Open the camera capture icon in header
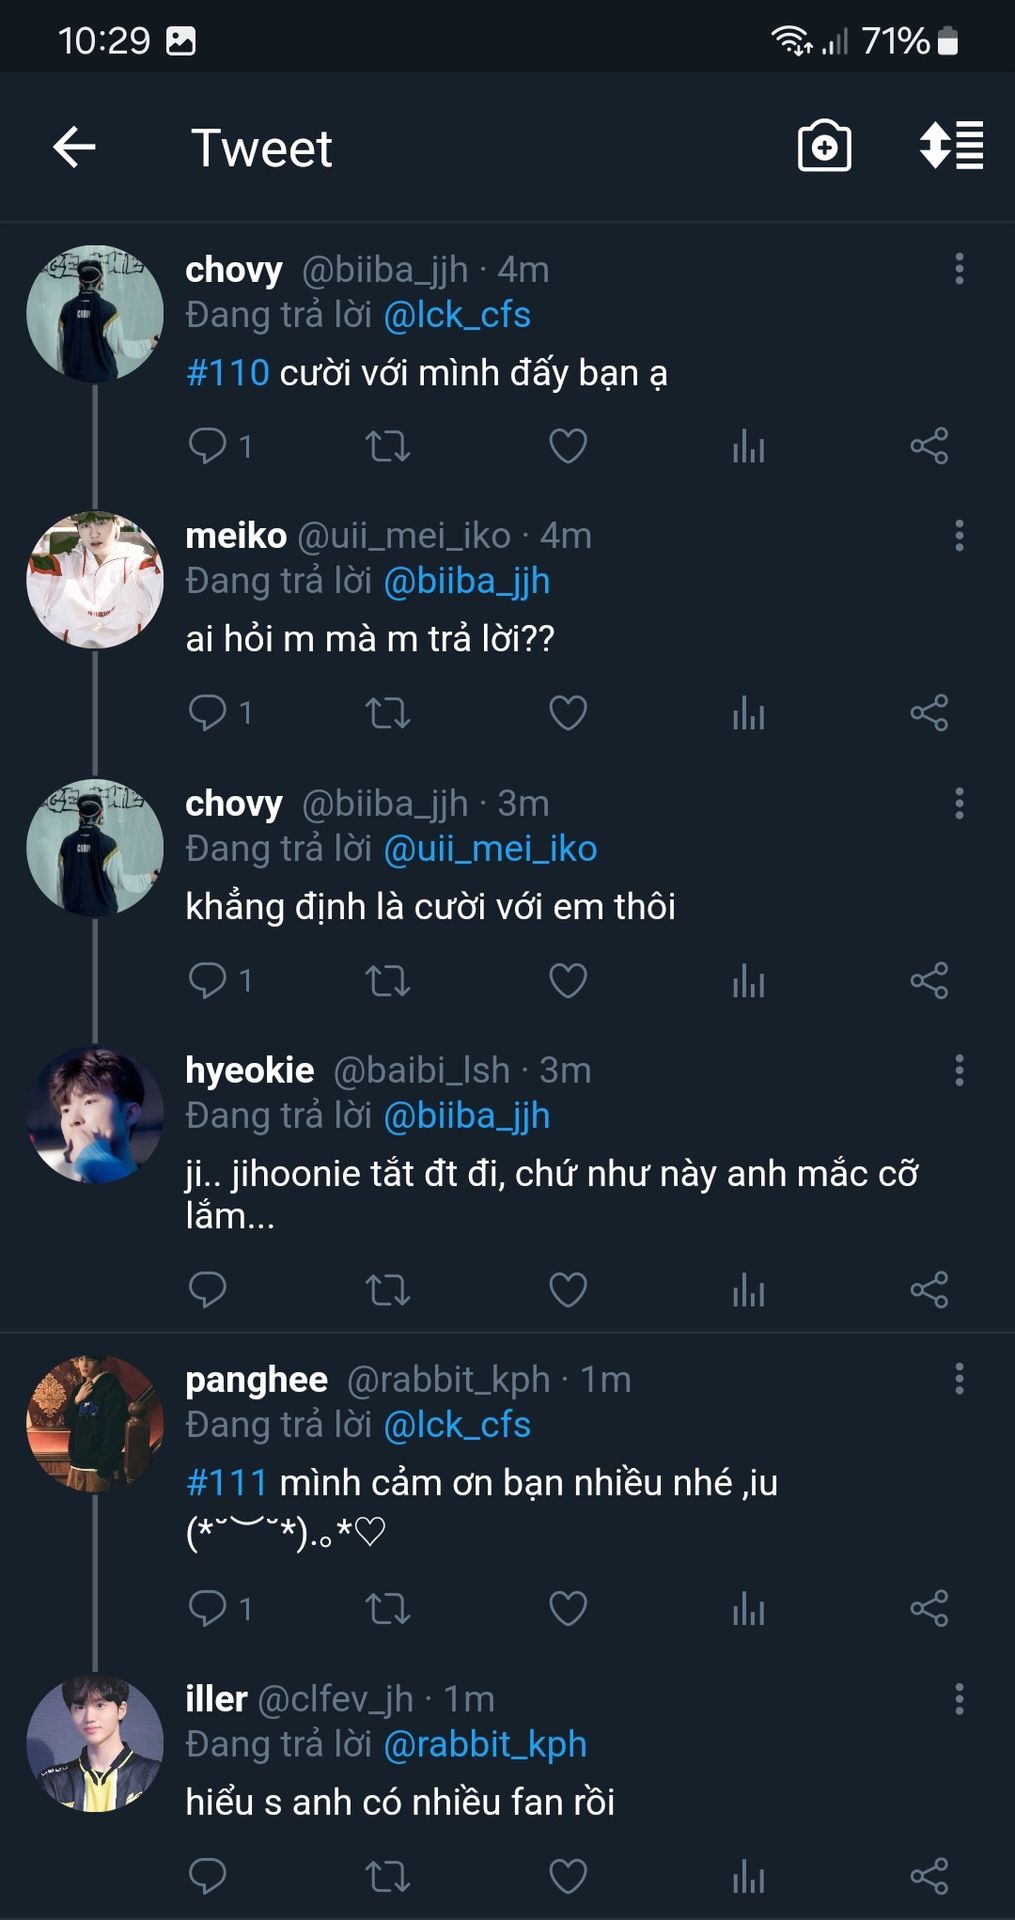 (x=824, y=147)
